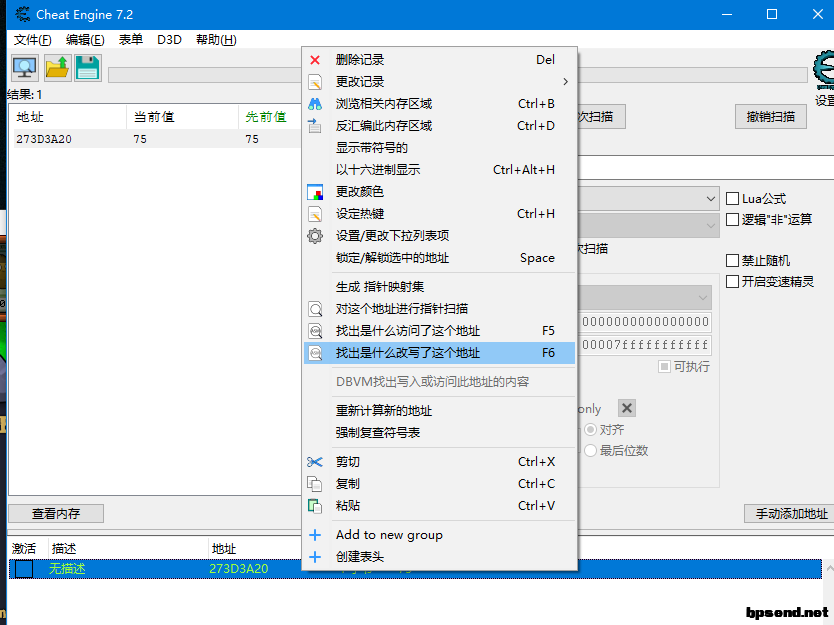Click the scissors 剪切 icon
This screenshot has height=625, width=834.
point(315,462)
